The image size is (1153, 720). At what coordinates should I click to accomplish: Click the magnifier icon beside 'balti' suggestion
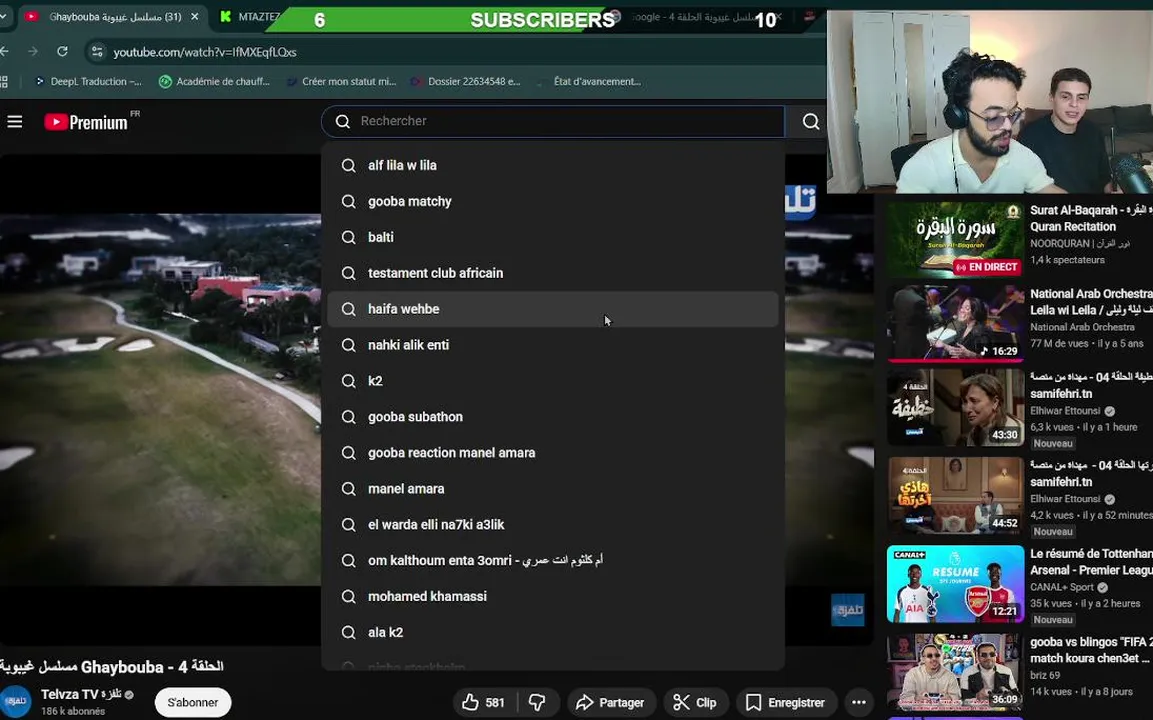click(349, 238)
